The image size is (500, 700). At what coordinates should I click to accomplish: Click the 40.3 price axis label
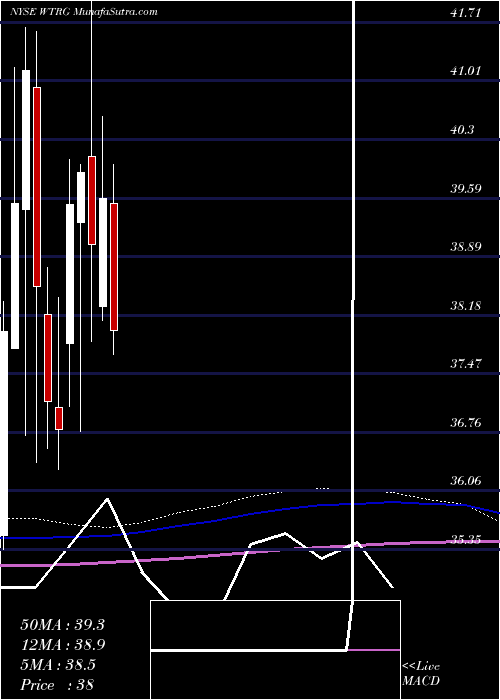(462, 130)
